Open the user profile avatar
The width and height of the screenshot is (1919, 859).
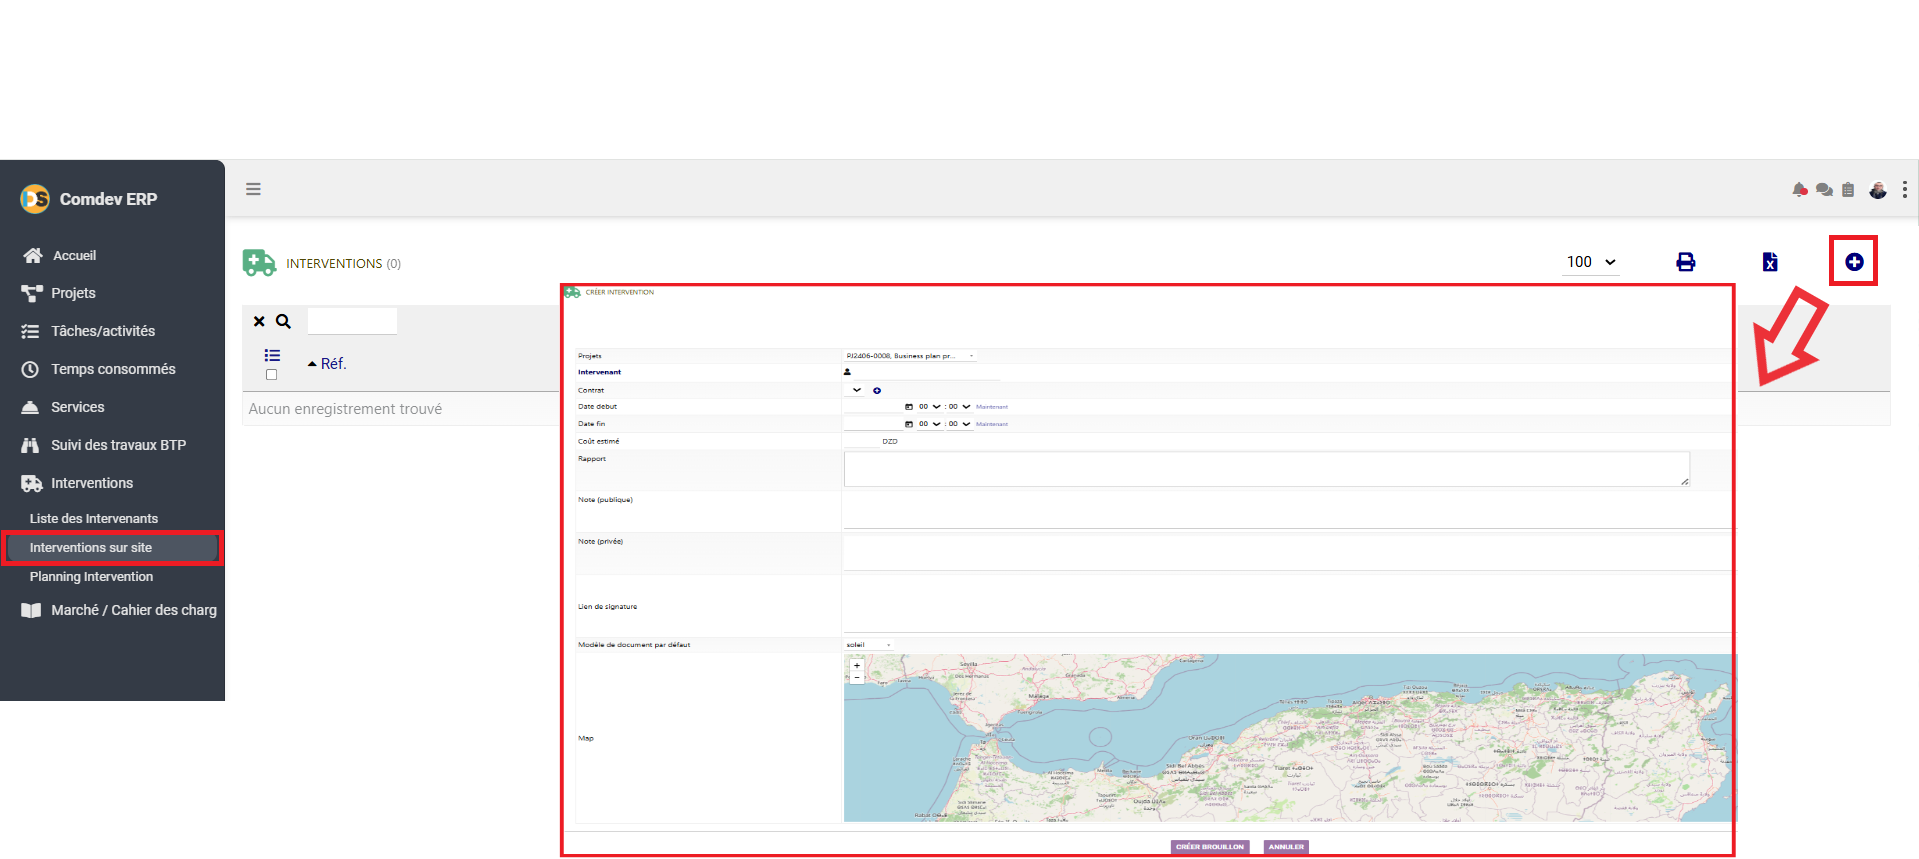[x=1878, y=189]
